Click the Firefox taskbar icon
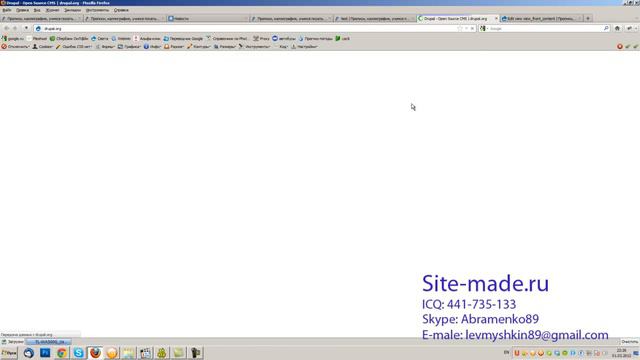 (x=95, y=353)
